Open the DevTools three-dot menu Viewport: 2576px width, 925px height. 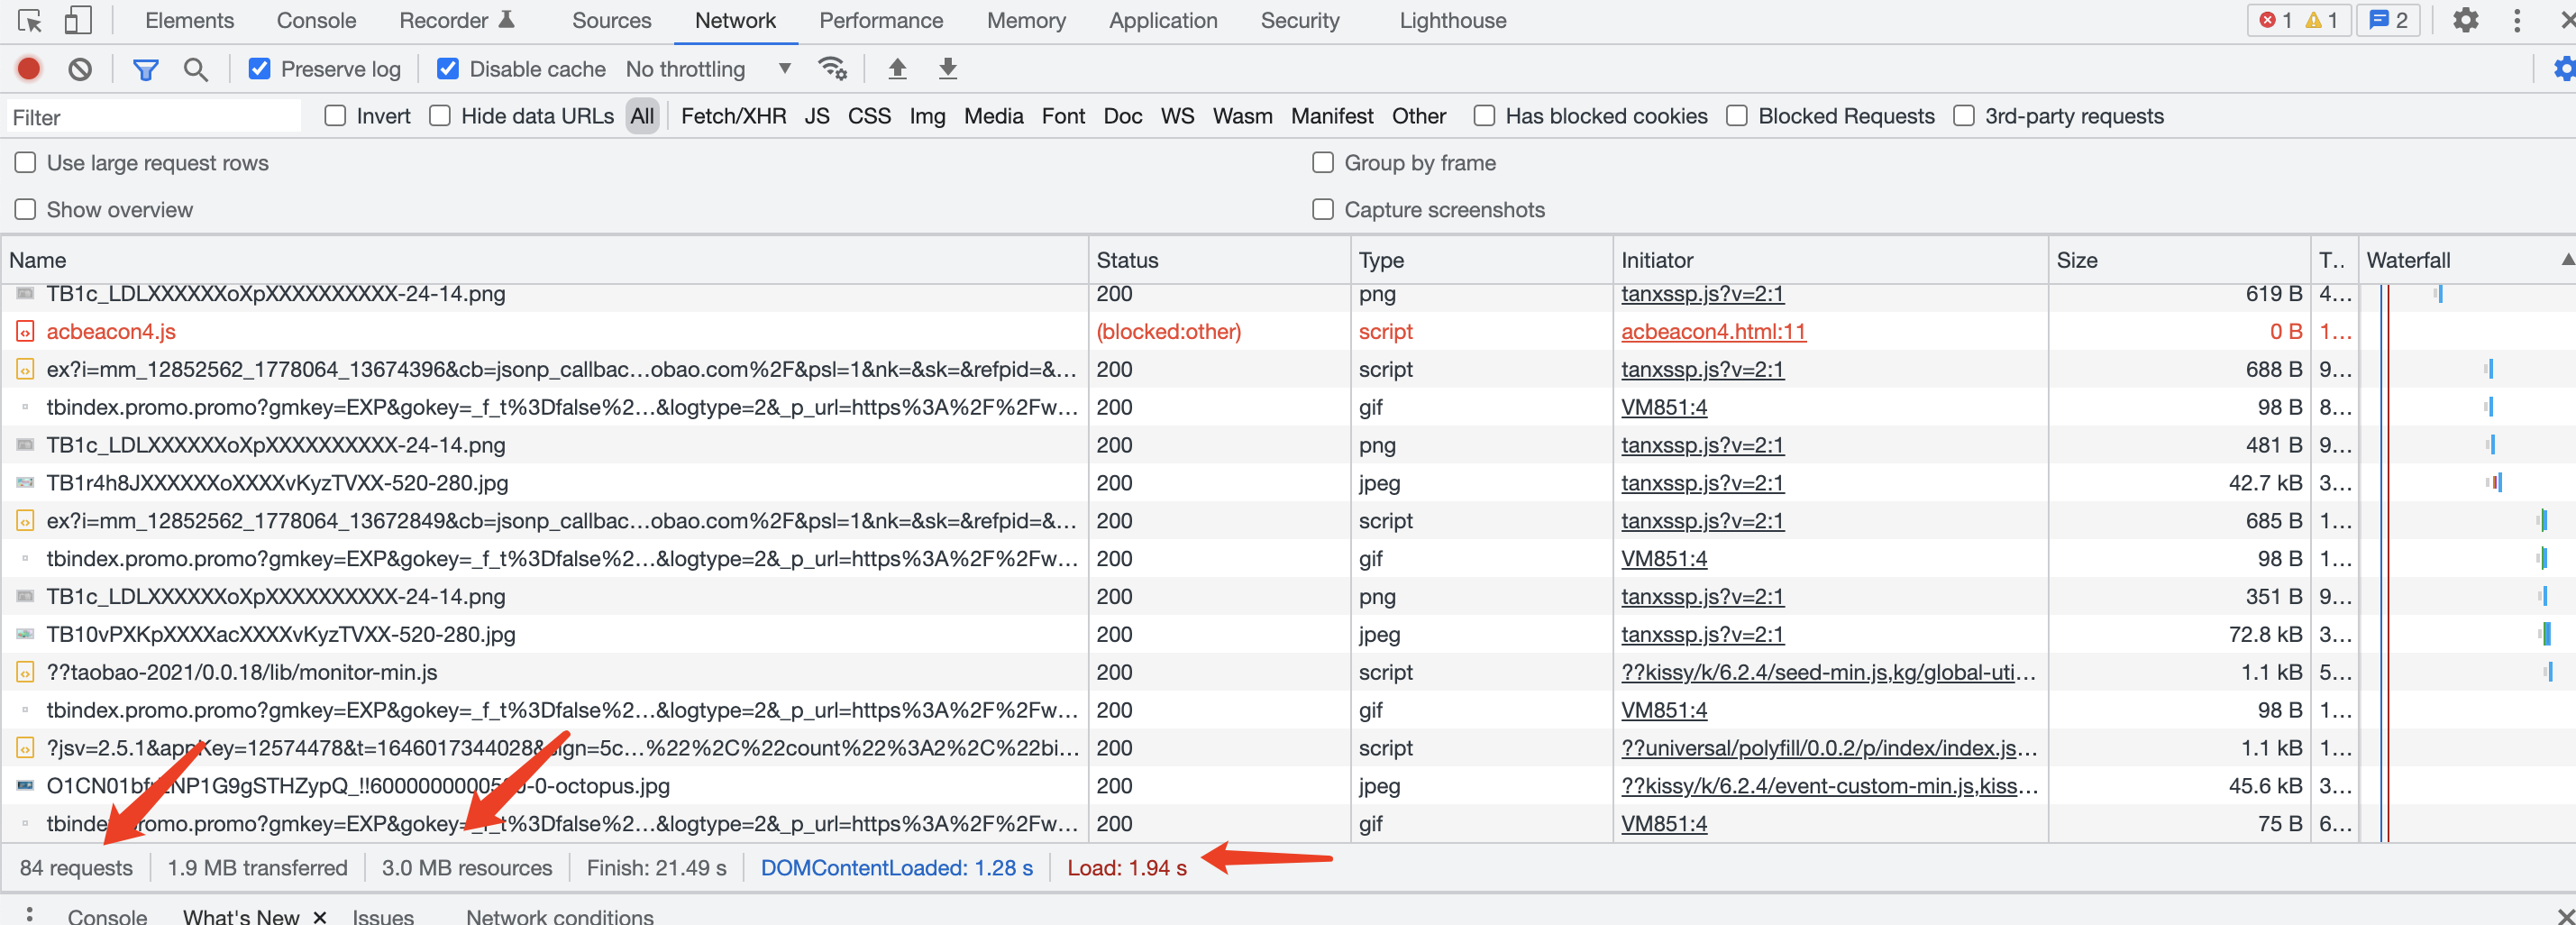pos(2517,20)
